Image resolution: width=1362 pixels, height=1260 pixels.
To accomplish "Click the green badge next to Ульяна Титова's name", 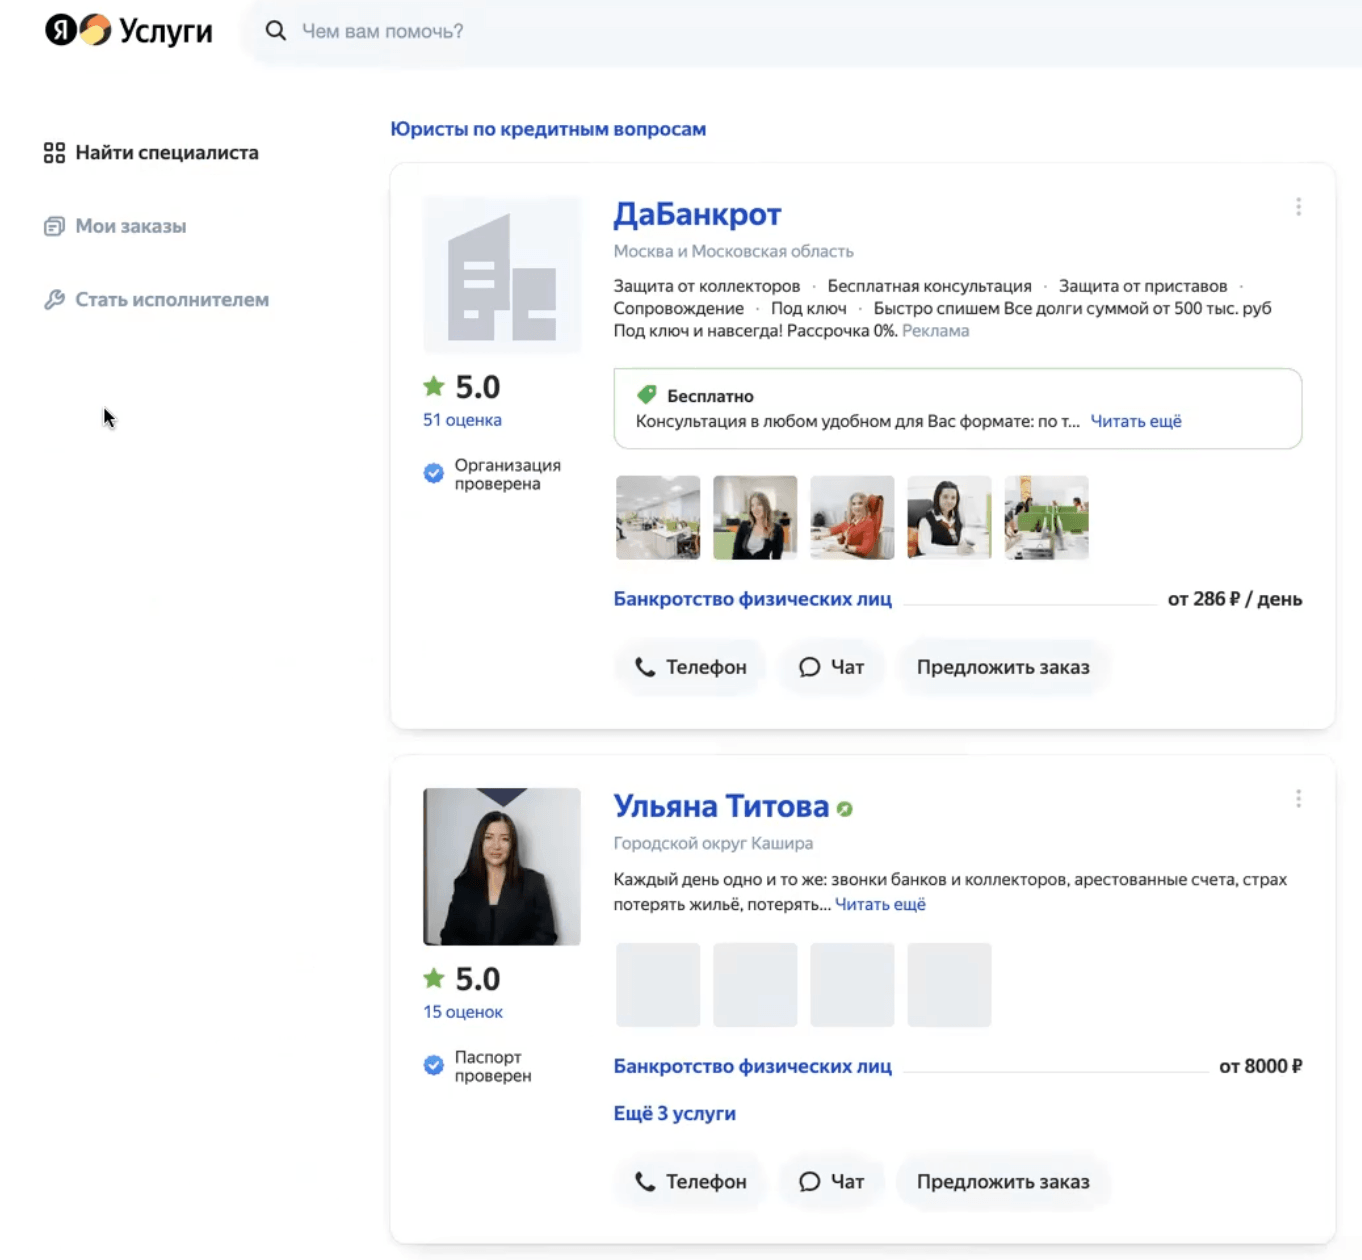I will coord(845,809).
